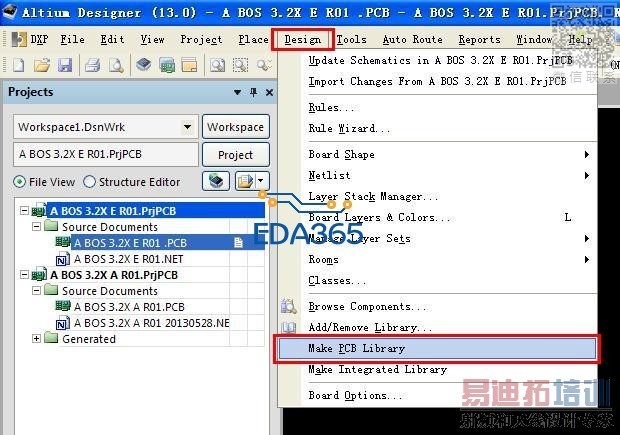Open dropdown arrow beside folder document button

261,181
